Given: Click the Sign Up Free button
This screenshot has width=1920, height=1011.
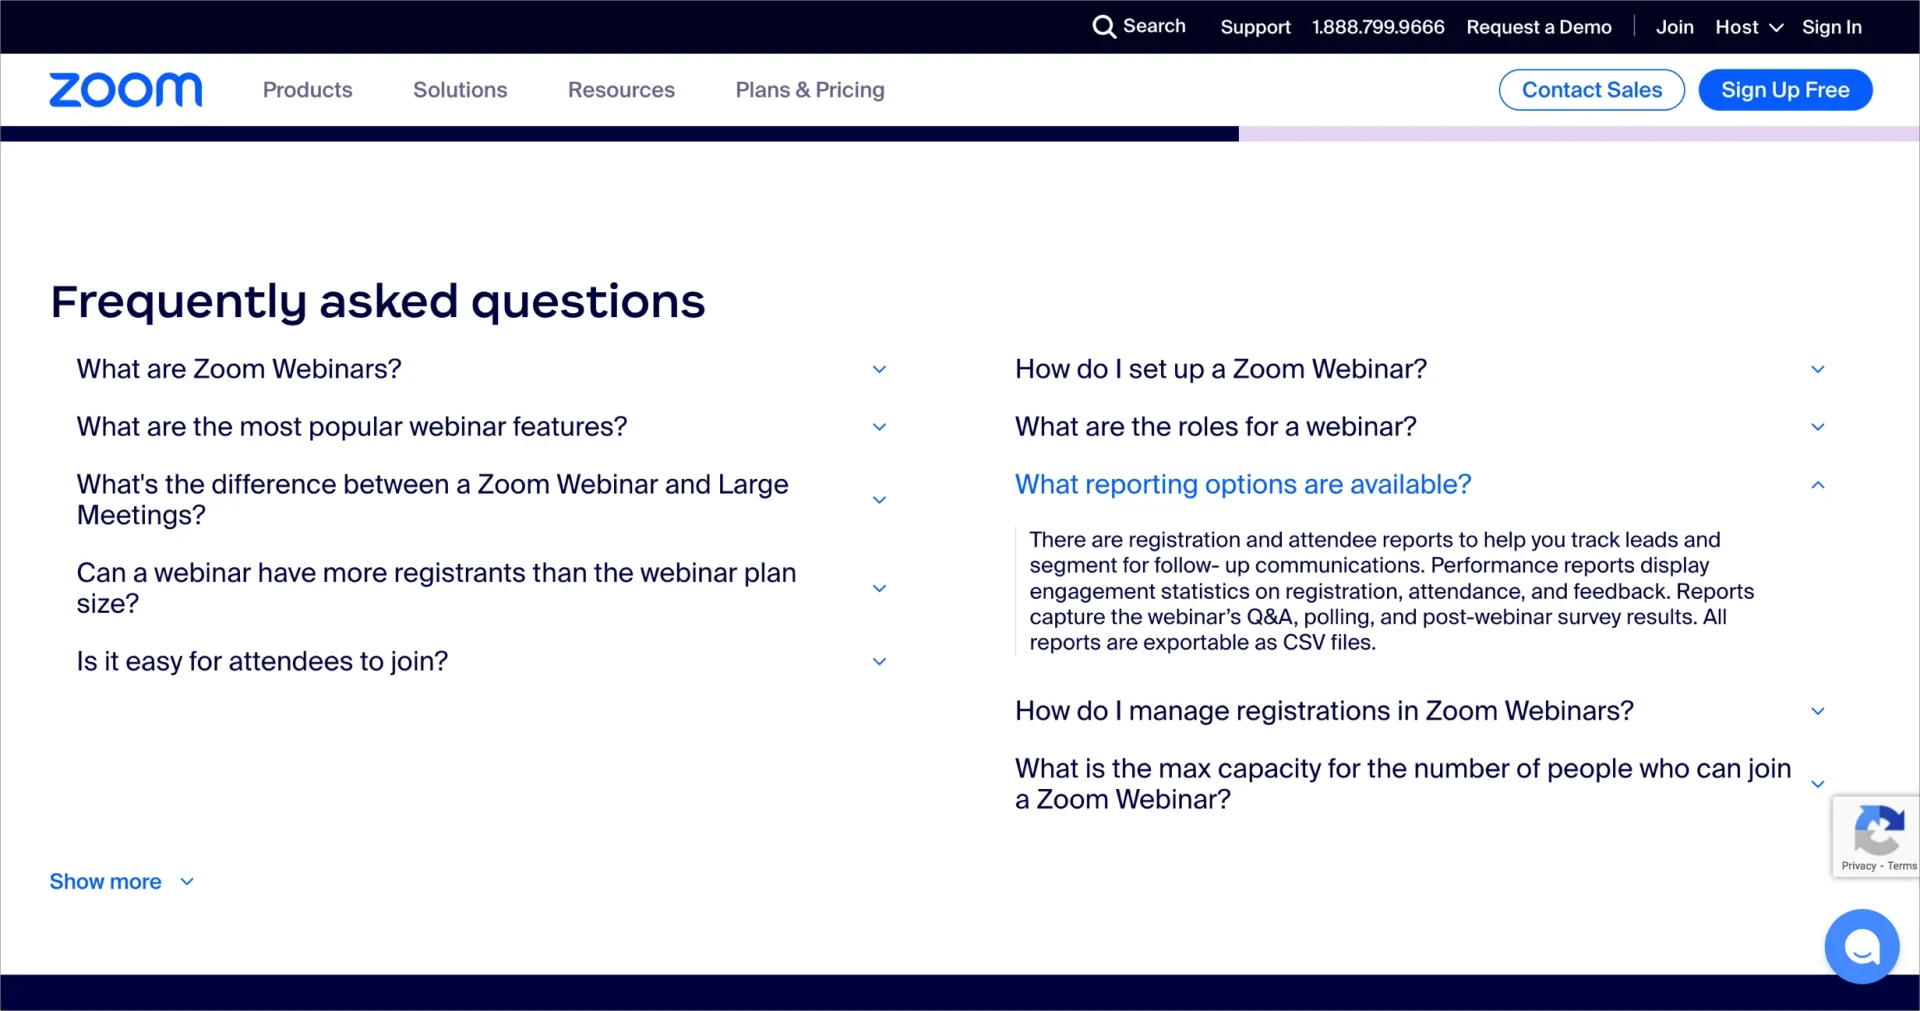Looking at the screenshot, I should point(1786,89).
